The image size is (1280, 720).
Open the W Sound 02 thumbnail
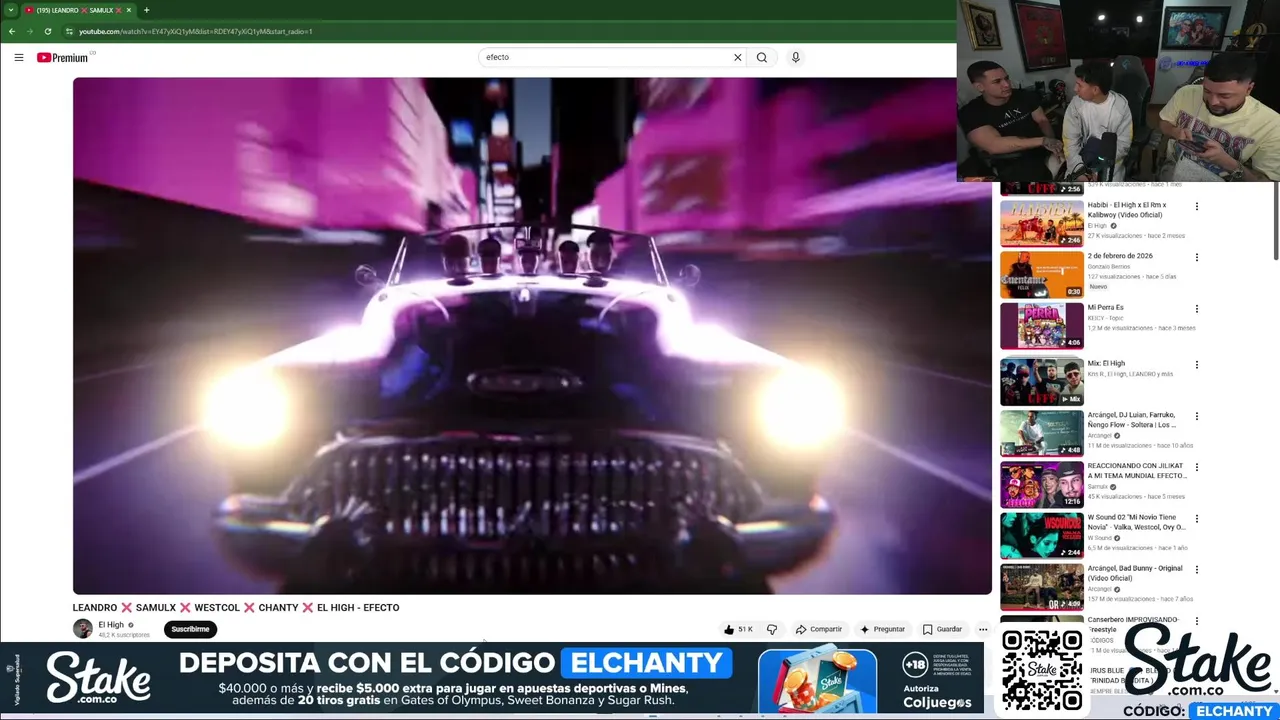coord(1041,536)
